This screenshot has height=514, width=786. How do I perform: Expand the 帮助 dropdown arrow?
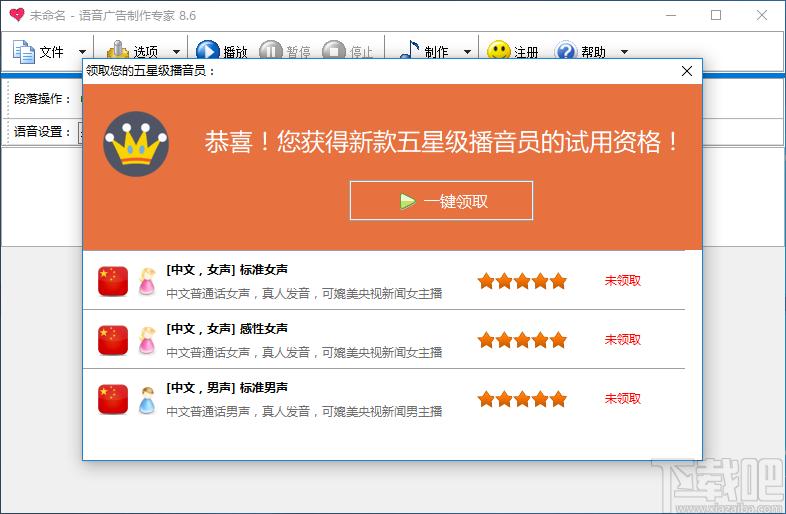click(x=625, y=52)
